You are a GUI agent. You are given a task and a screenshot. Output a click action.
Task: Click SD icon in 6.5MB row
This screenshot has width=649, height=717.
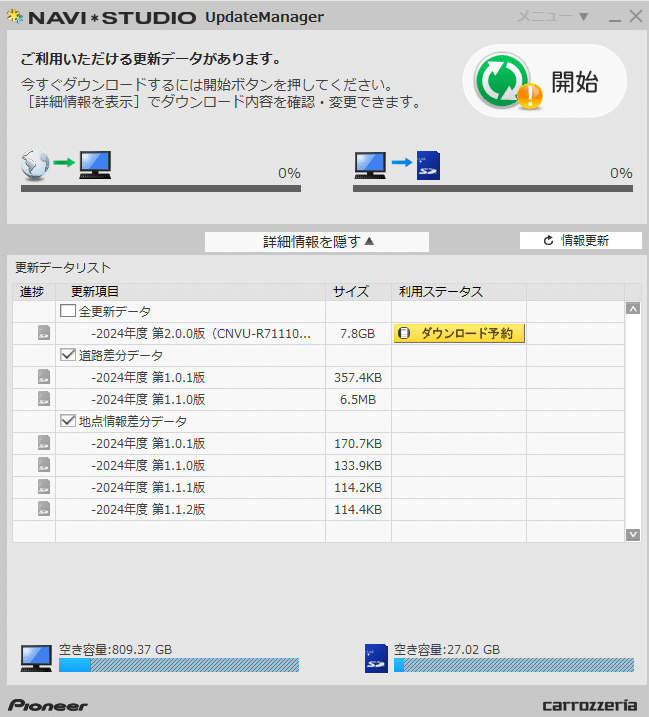click(44, 399)
